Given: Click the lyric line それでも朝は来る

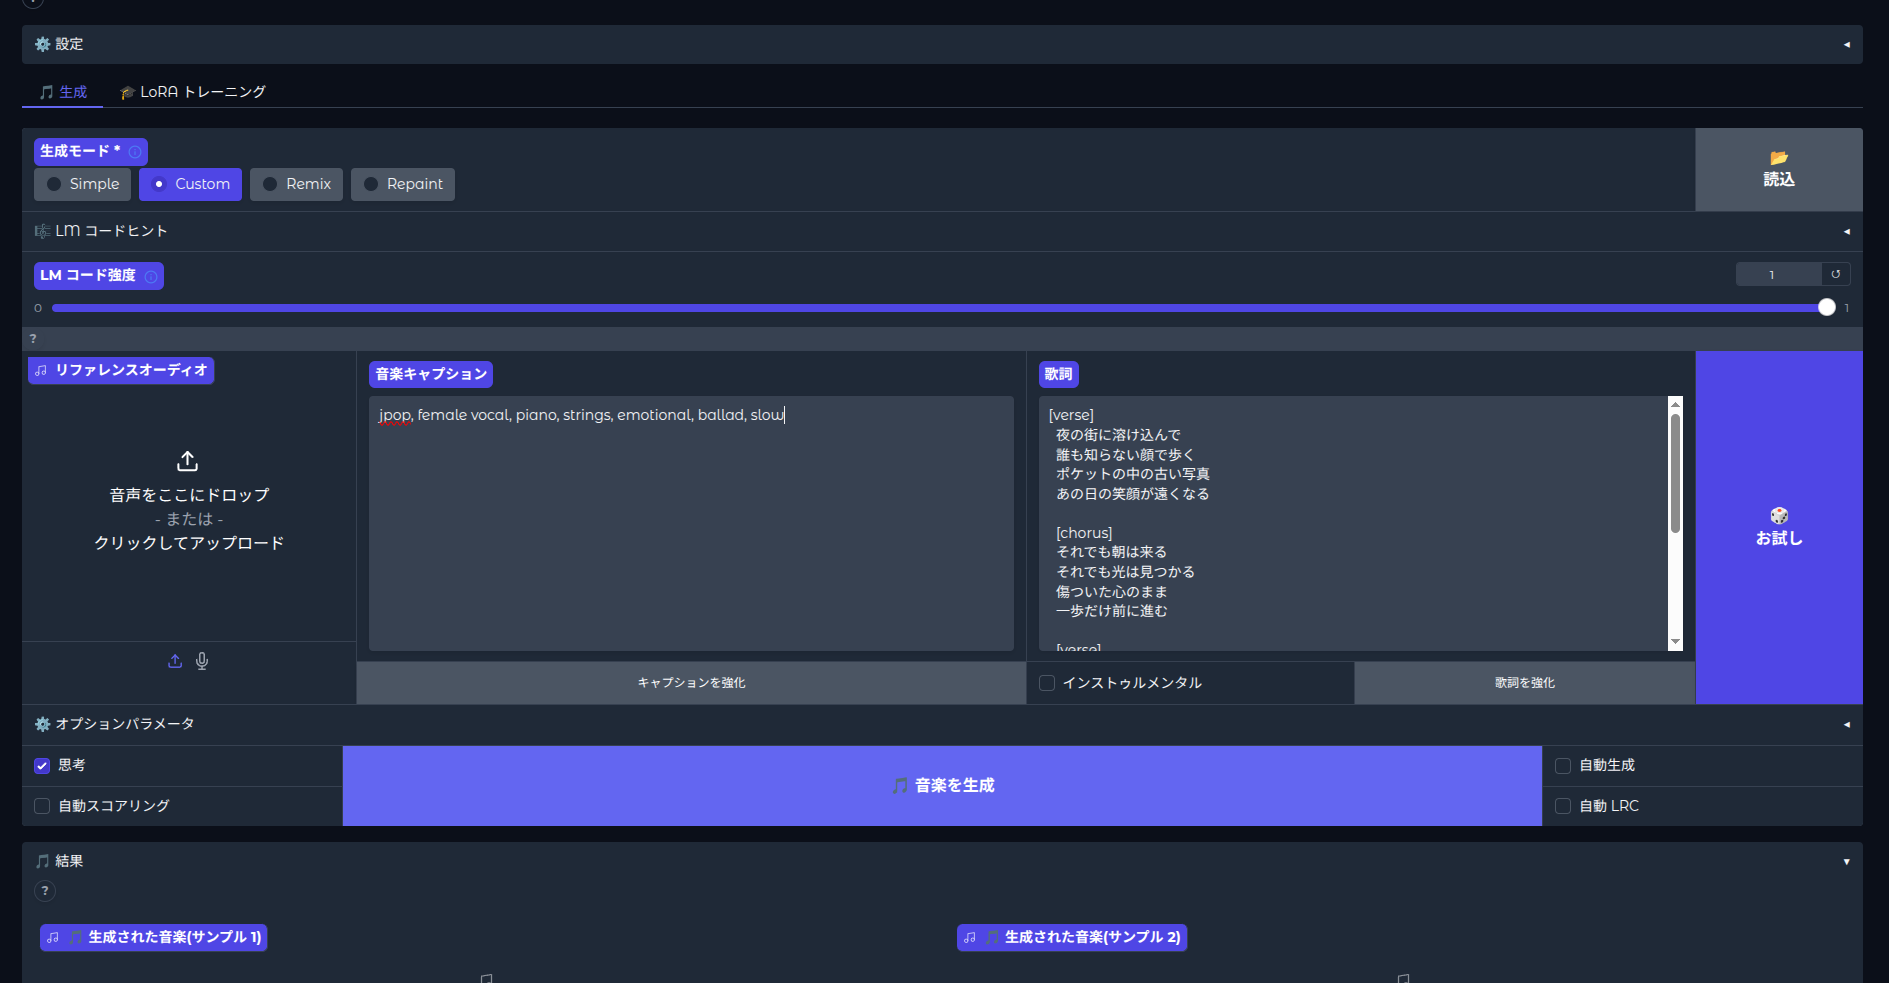Looking at the screenshot, I should 1111,552.
